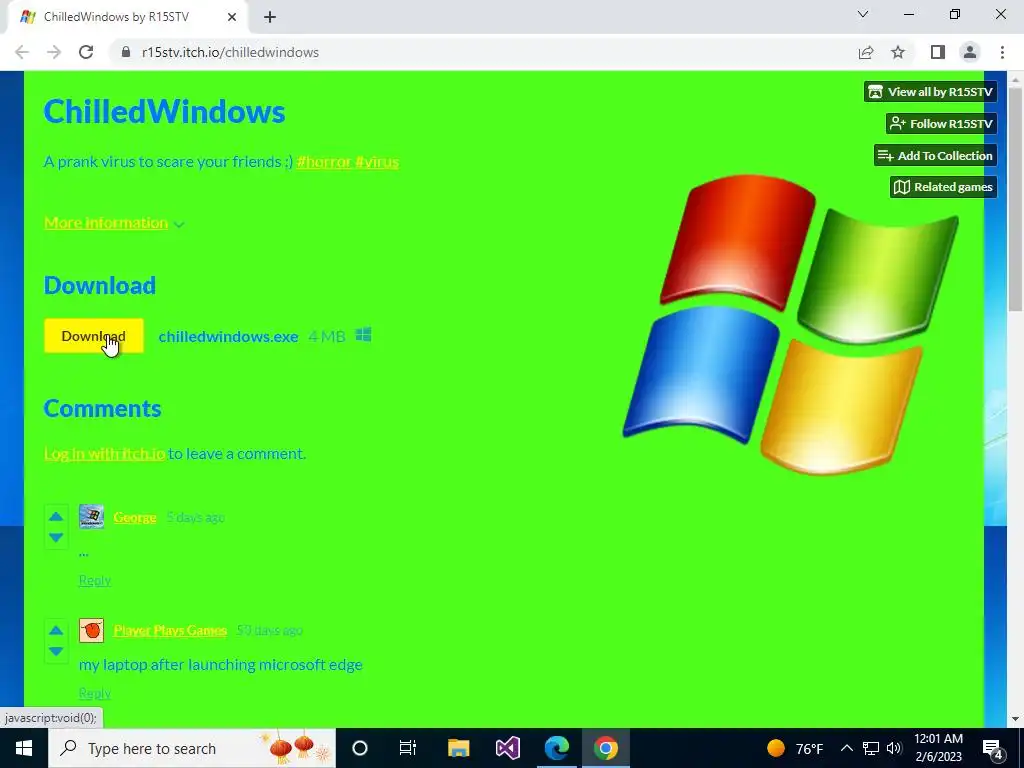Downvote Player Plays Games' comment

pyautogui.click(x=56, y=651)
